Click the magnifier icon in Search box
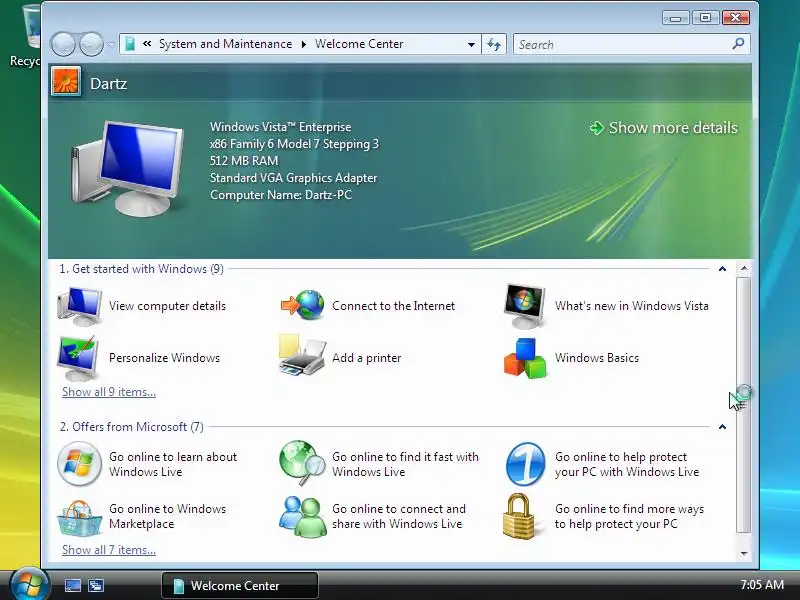 pos(738,44)
